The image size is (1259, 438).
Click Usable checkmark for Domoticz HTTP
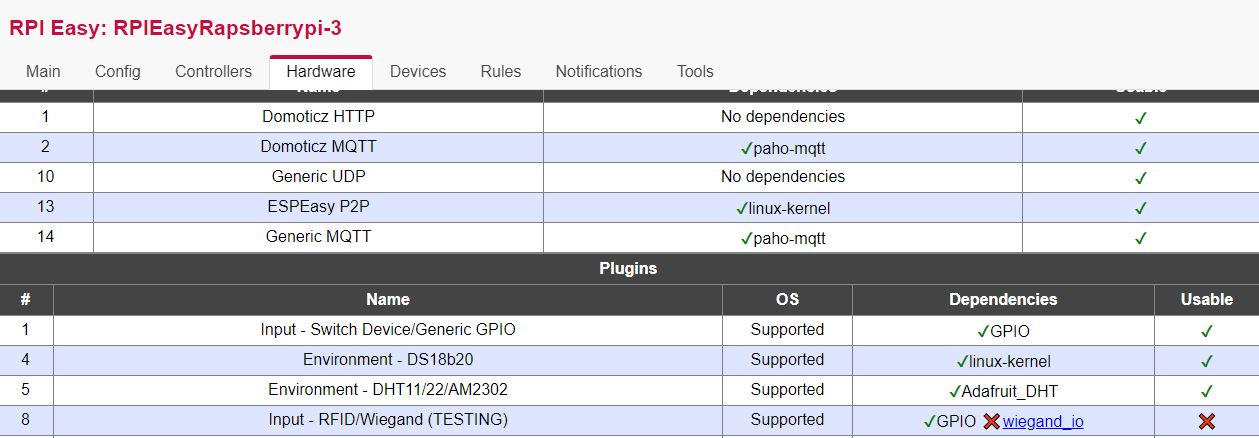coord(1141,118)
